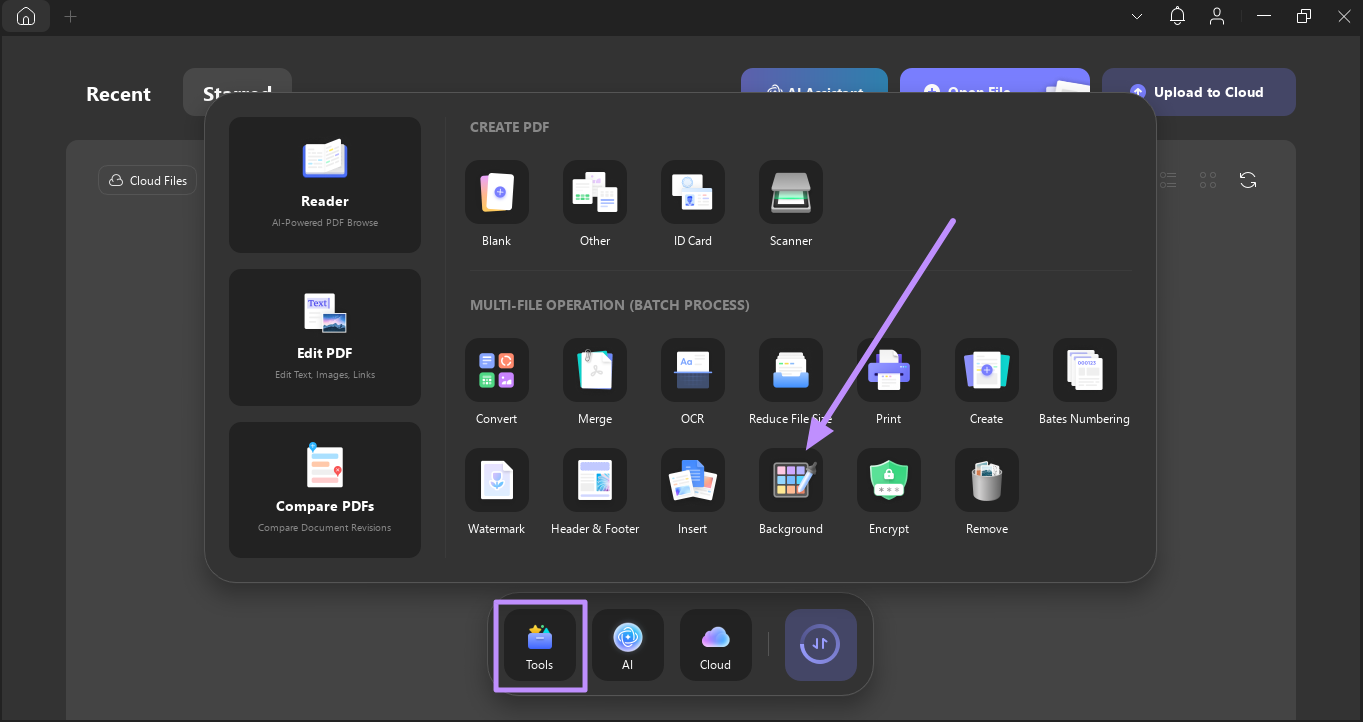Switch to list view of files
Image resolution: width=1363 pixels, height=722 pixels.
pos(1168,179)
